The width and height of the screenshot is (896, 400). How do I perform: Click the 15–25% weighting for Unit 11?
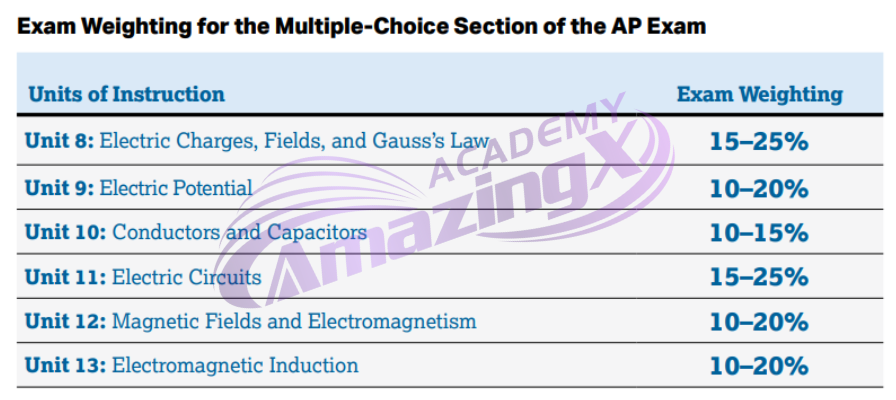(x=759, y=277)
